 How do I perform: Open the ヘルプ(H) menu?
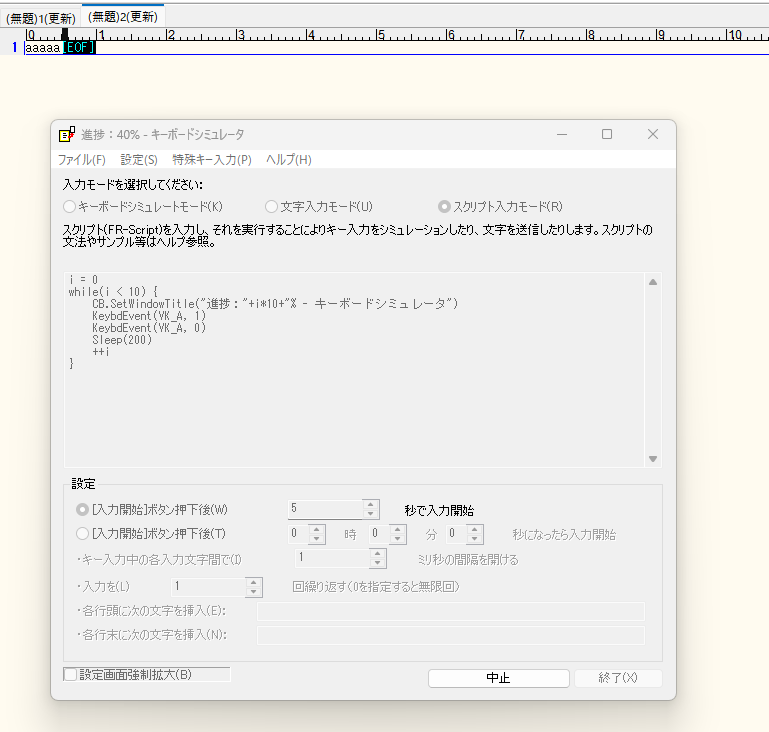click(x=288, y=160)
